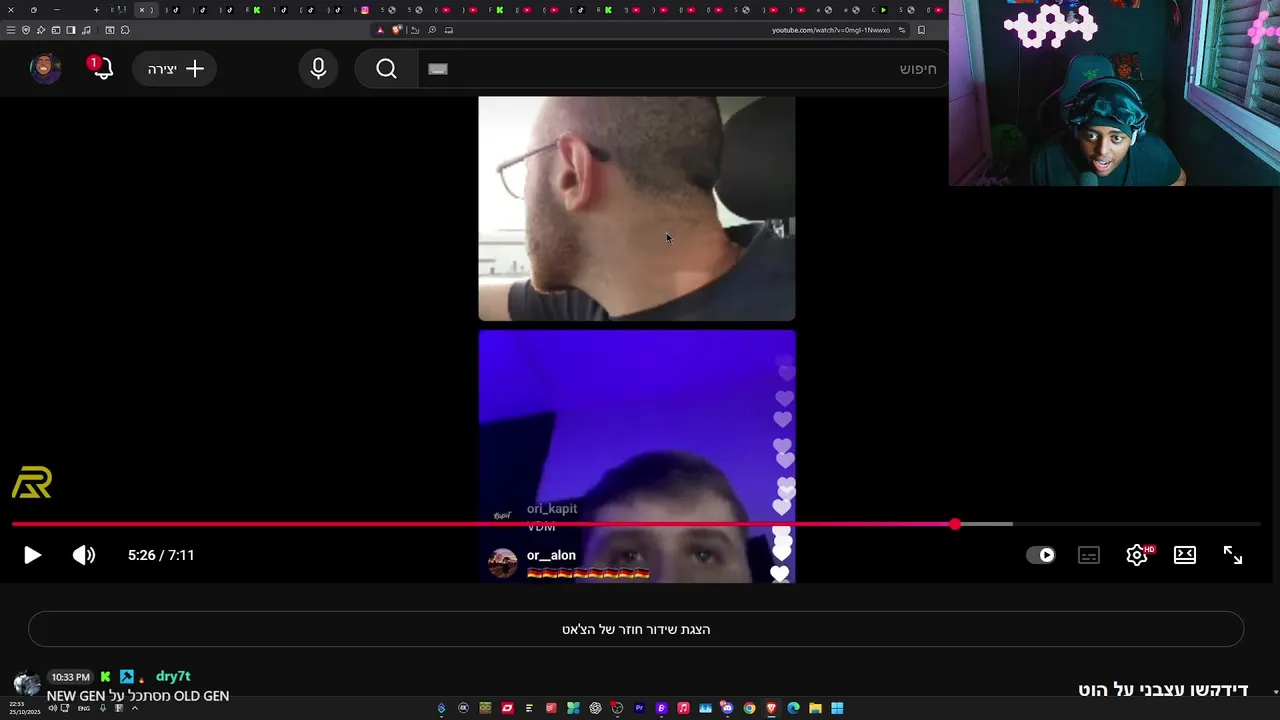This screenshot has height=720, width=1280.
Task: Click the Brave shields toolbar icon
Action: [396, 30]
